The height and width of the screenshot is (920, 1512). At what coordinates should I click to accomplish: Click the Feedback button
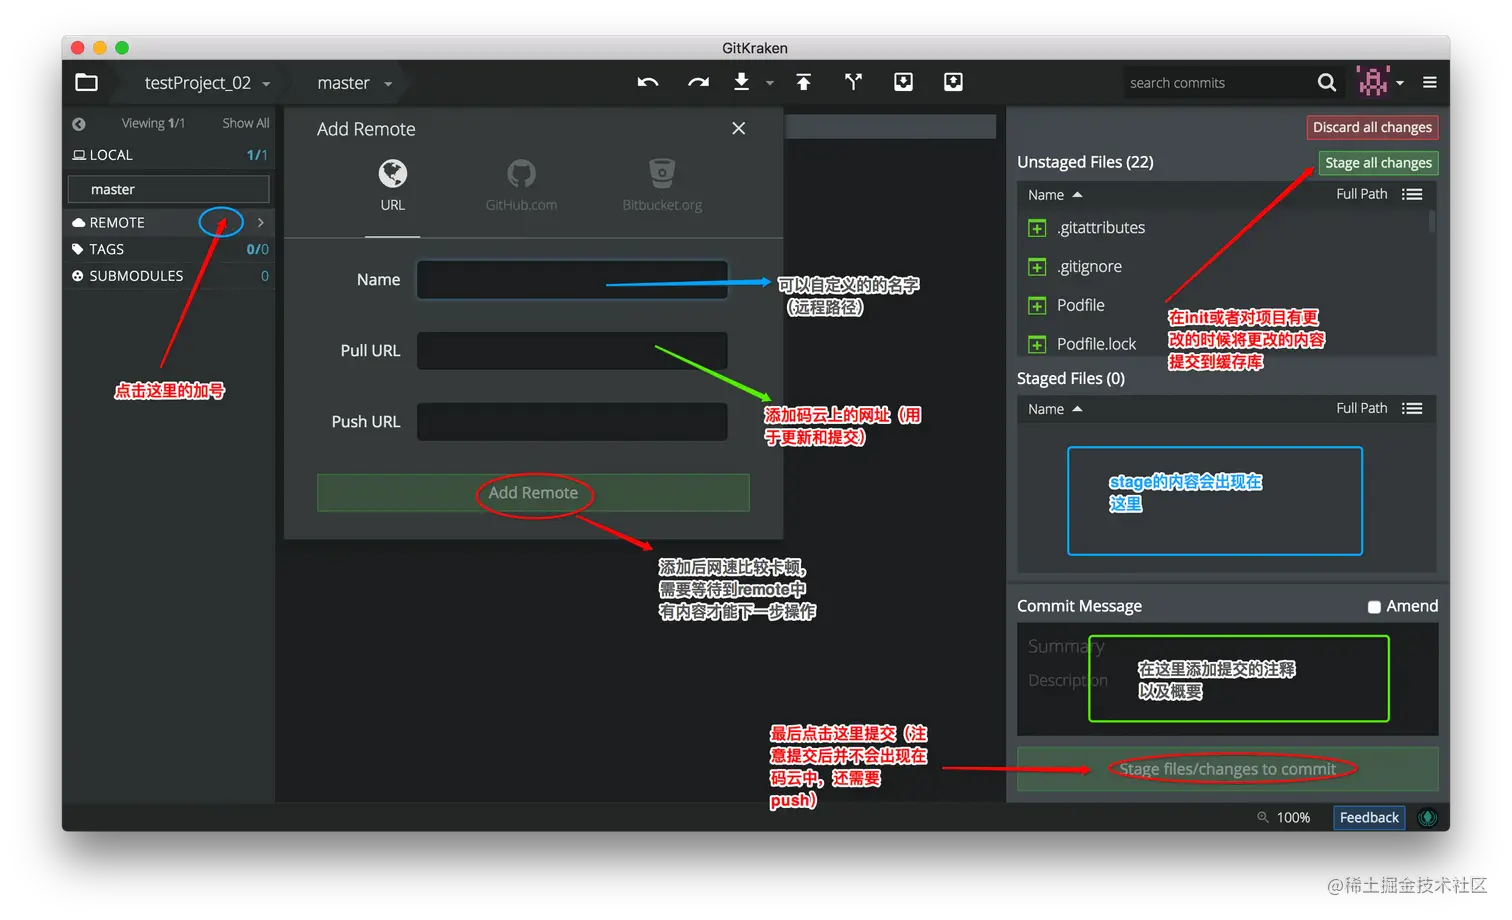pos(1369,818)
